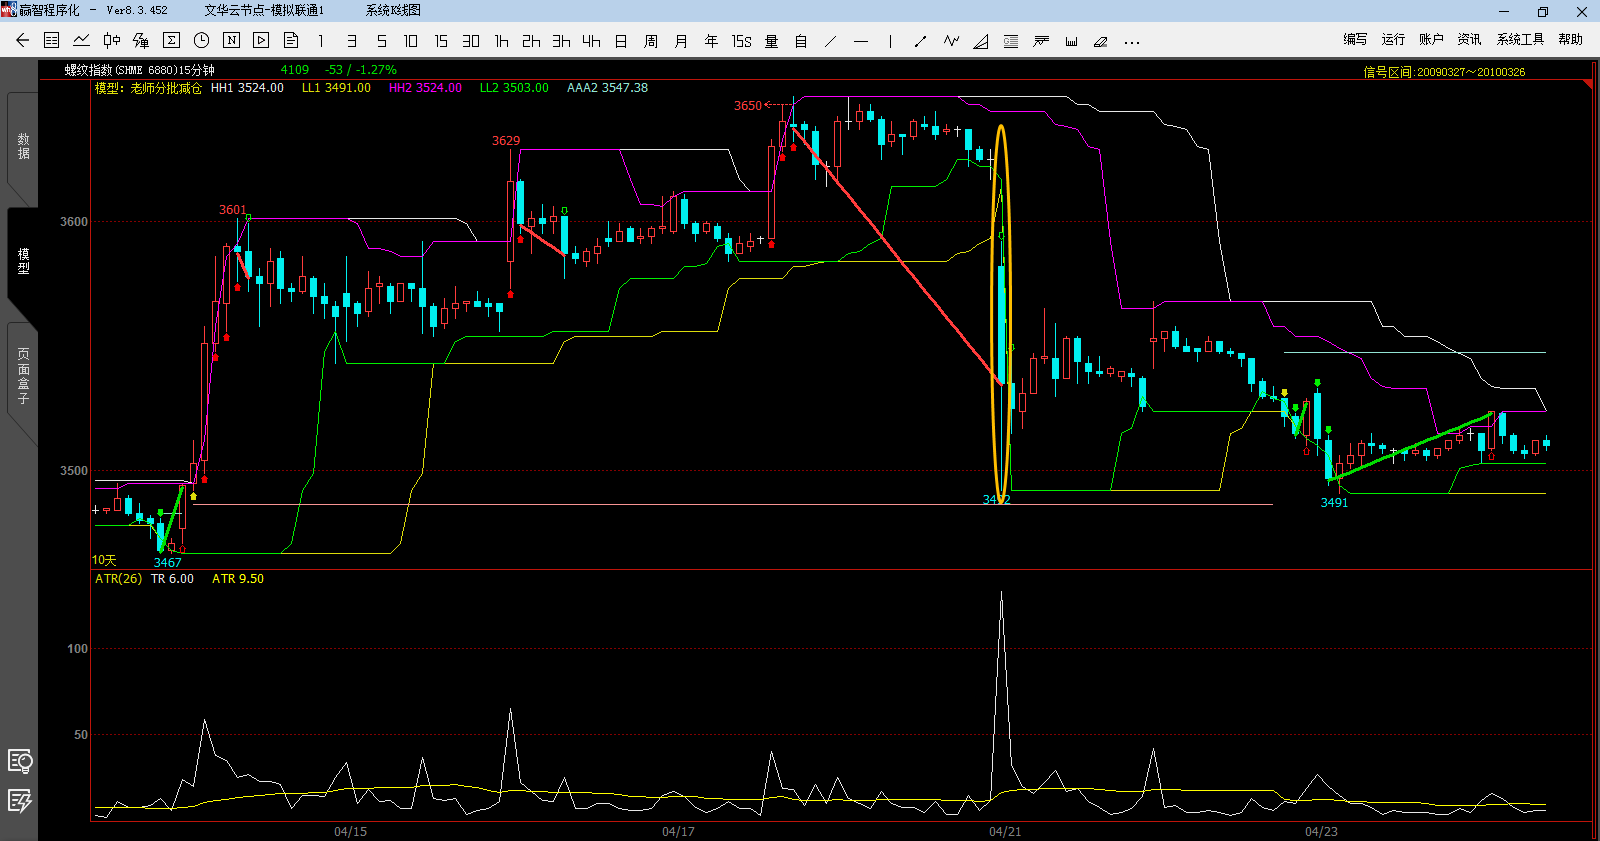Click the clock icon in toolbar
Image resolution: width=1600 pixels, height=841 pixels.
(x=201, y=41)
